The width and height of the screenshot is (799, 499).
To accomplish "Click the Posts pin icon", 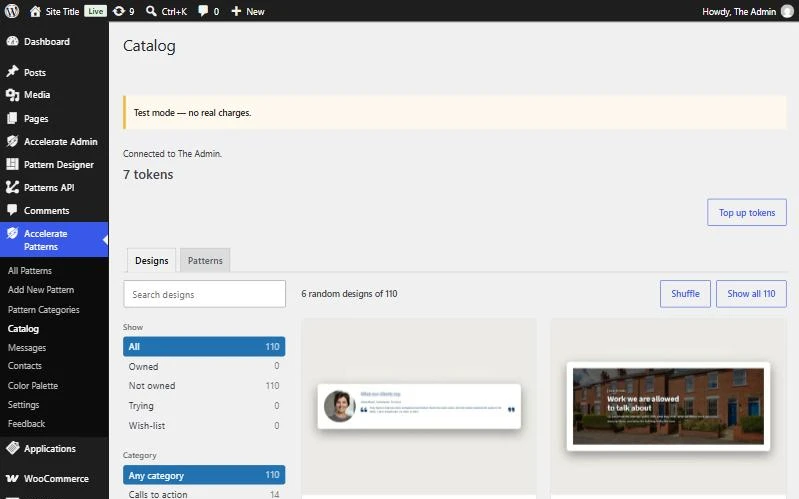I will coord(12,72).
